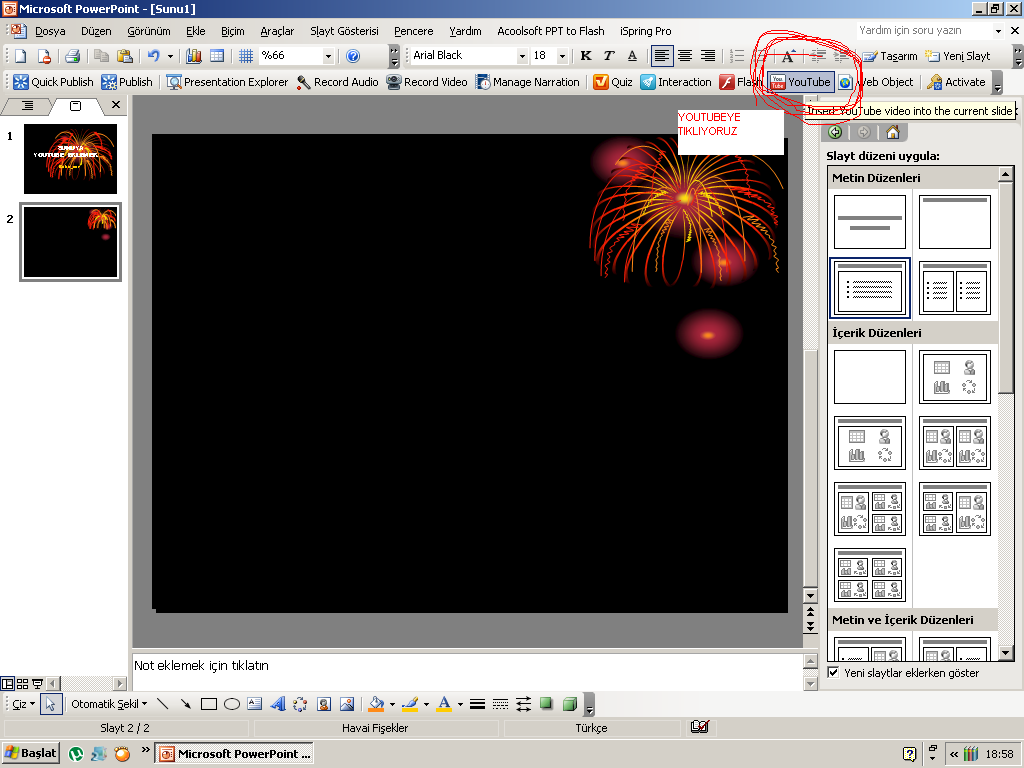Click the Yeni Slayt button
The image size is (1024, 768).
958,56
